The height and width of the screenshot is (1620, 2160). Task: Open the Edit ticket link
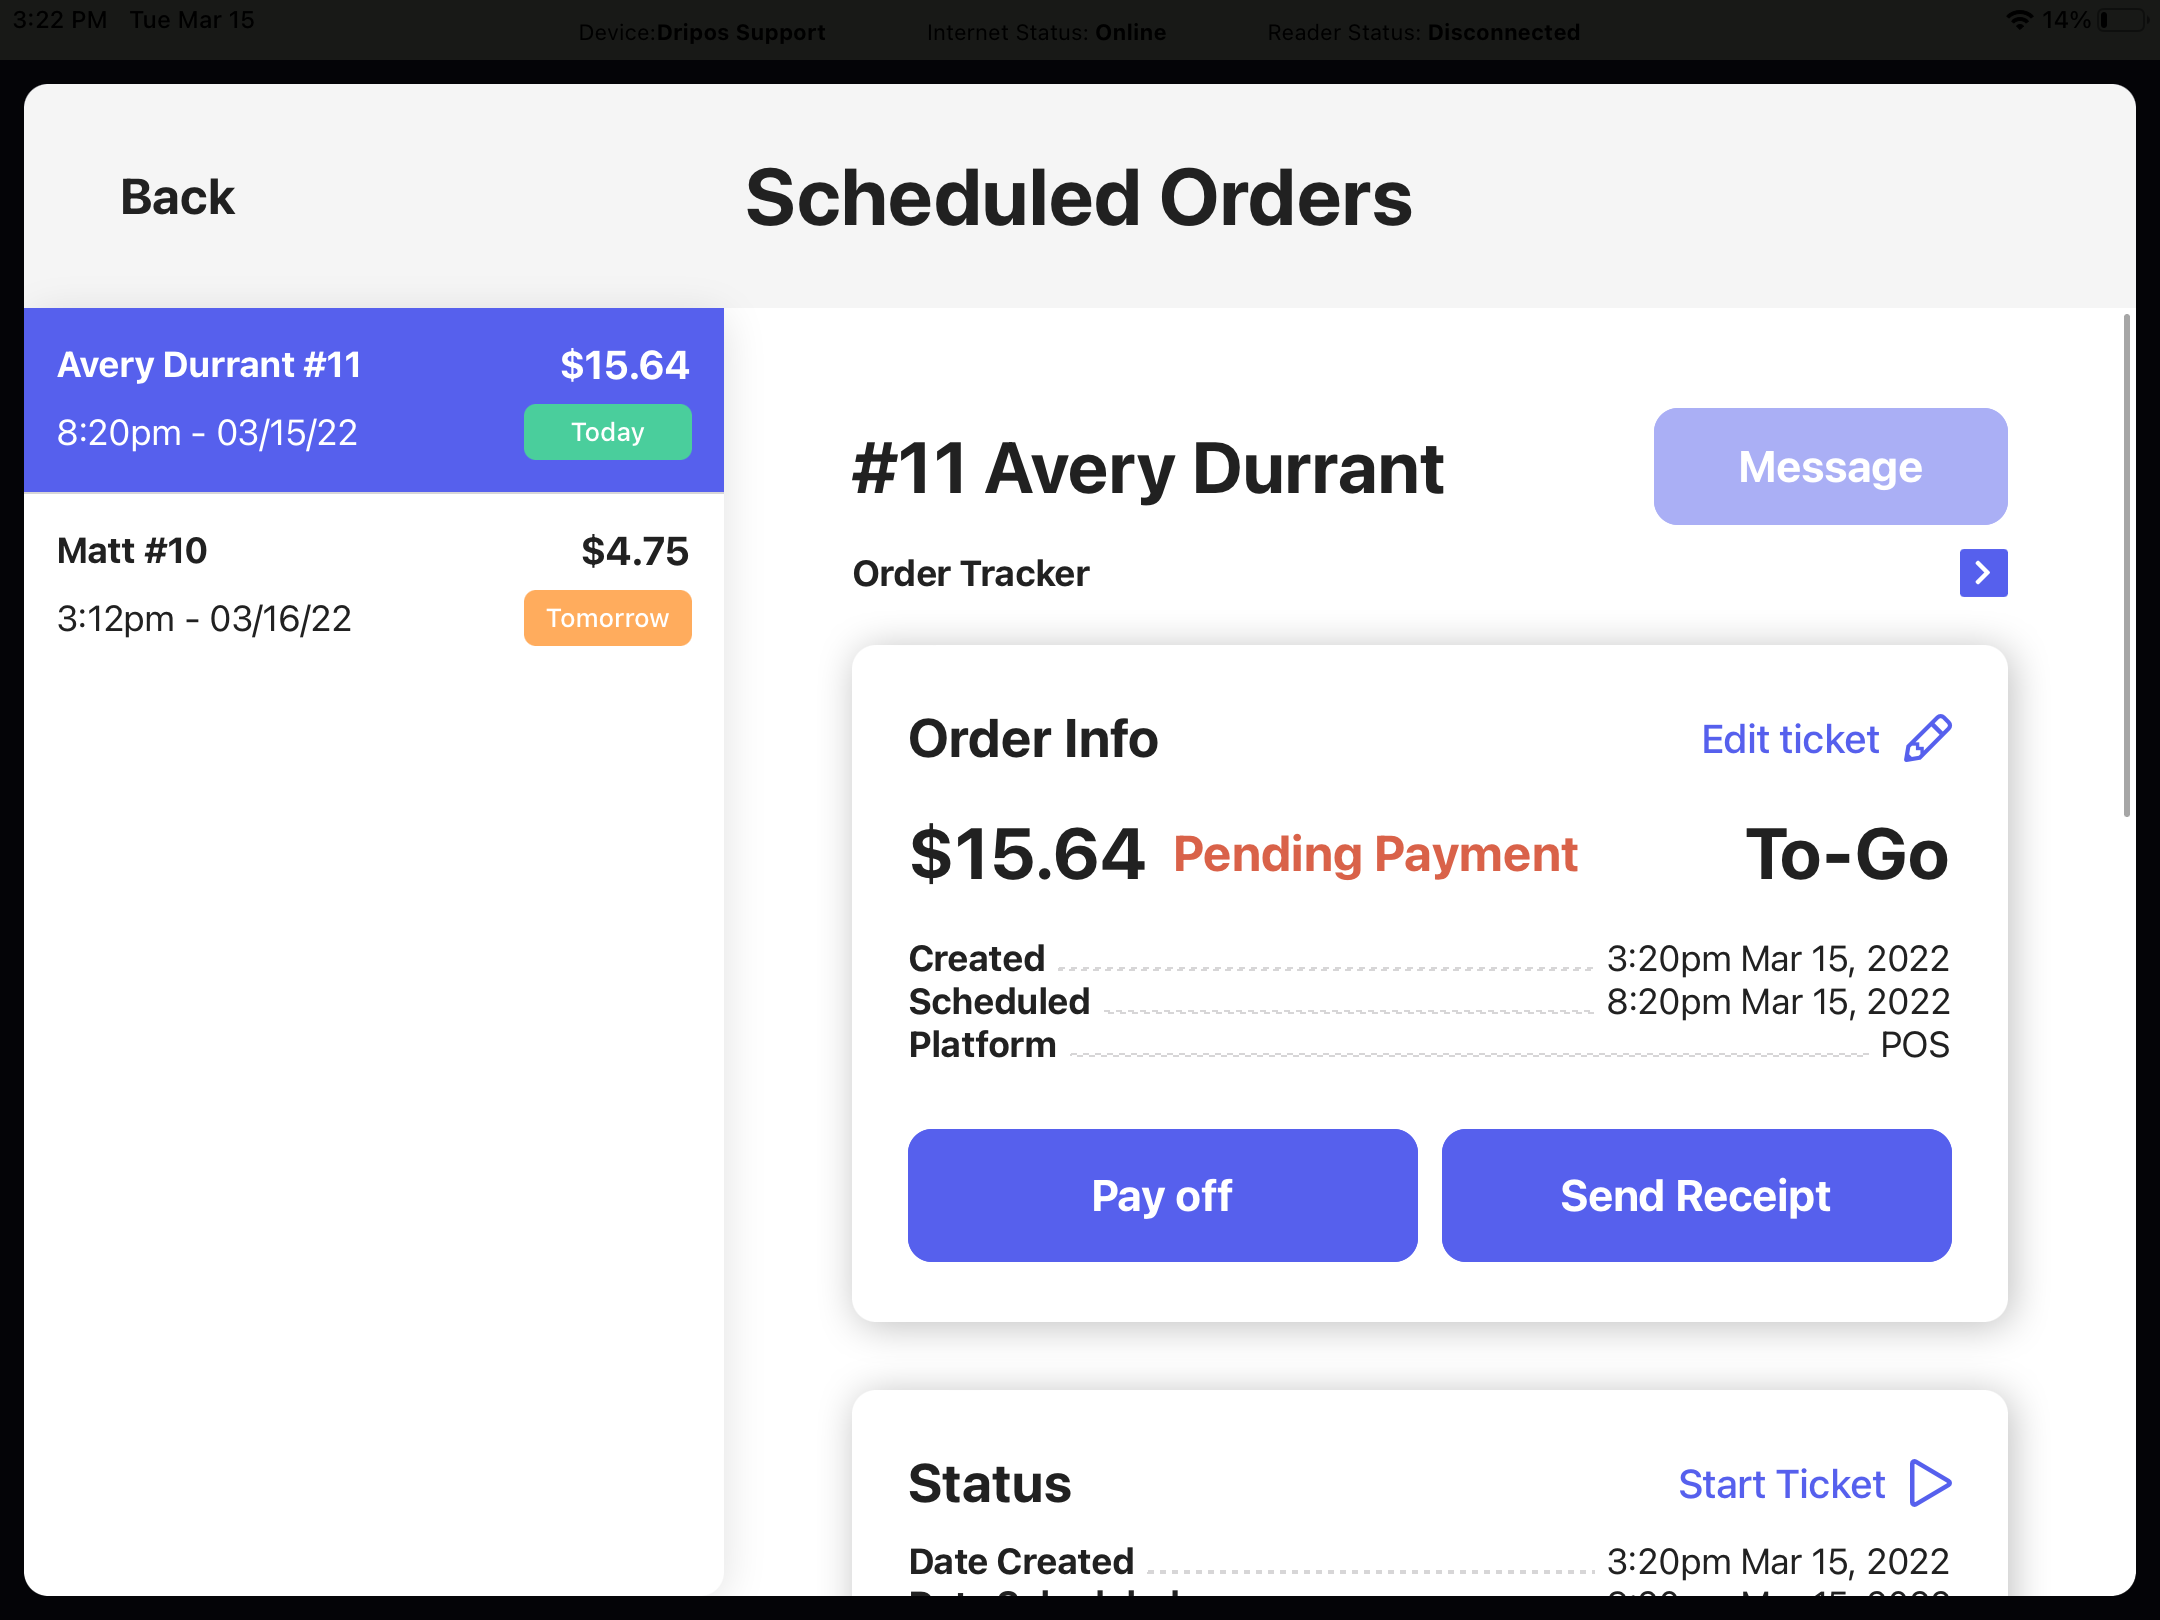(x=1790, y=740)
